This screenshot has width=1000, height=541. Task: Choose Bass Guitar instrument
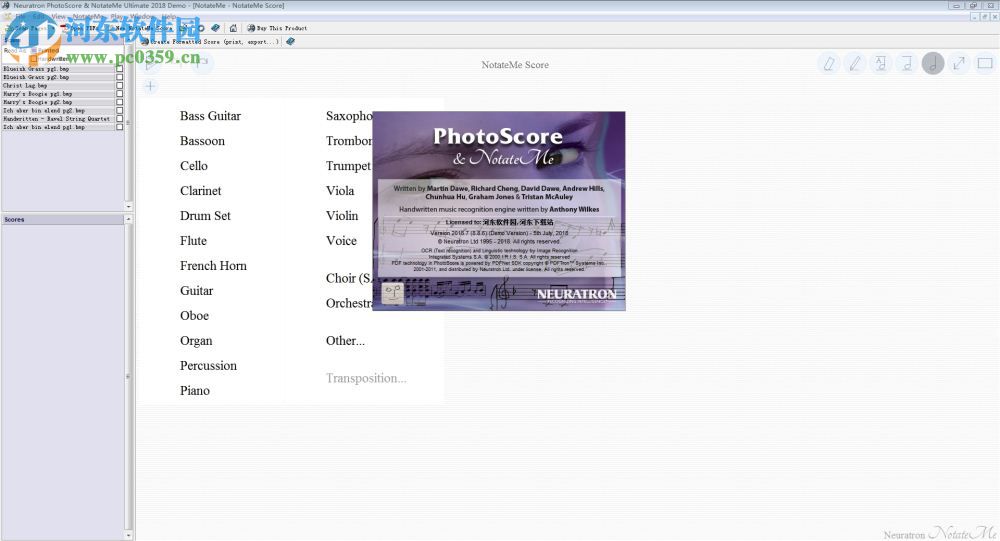coord(210,116)
